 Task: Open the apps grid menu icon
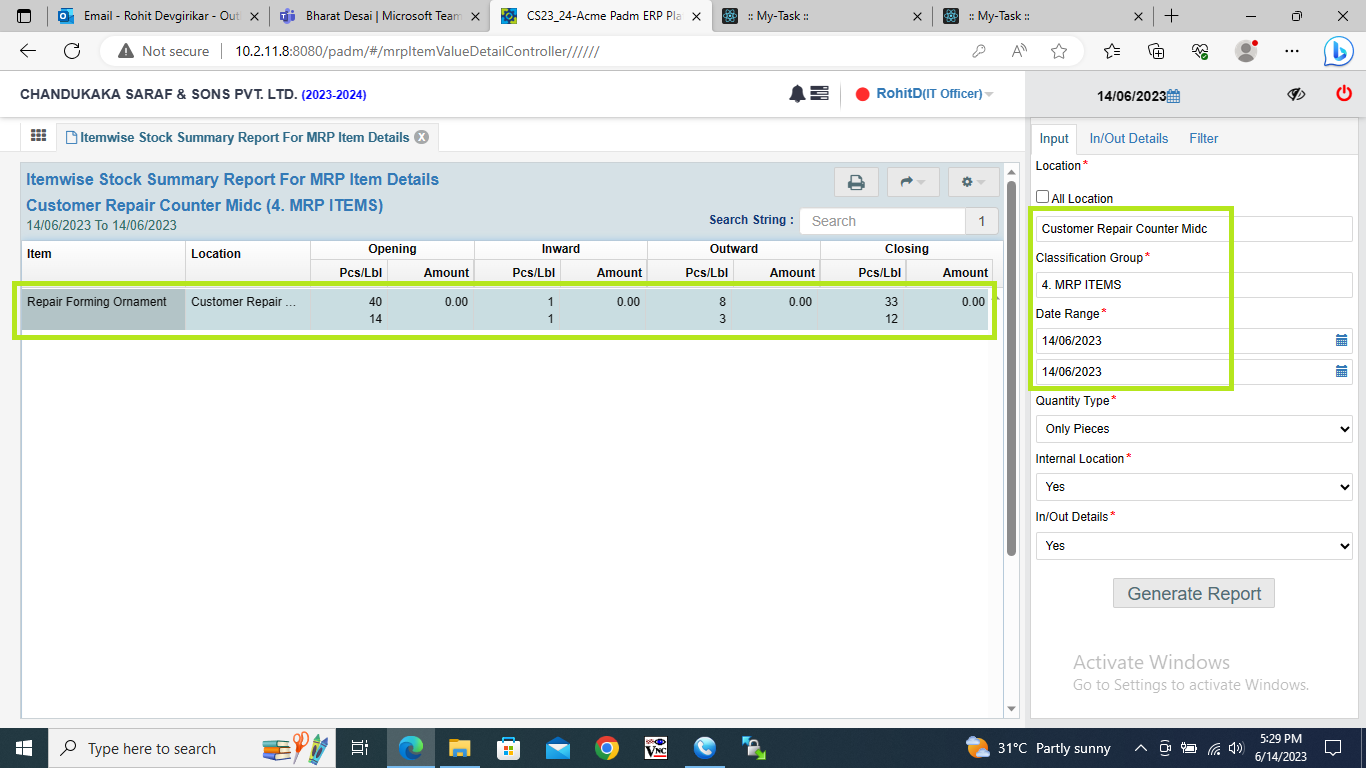[39, 136]
